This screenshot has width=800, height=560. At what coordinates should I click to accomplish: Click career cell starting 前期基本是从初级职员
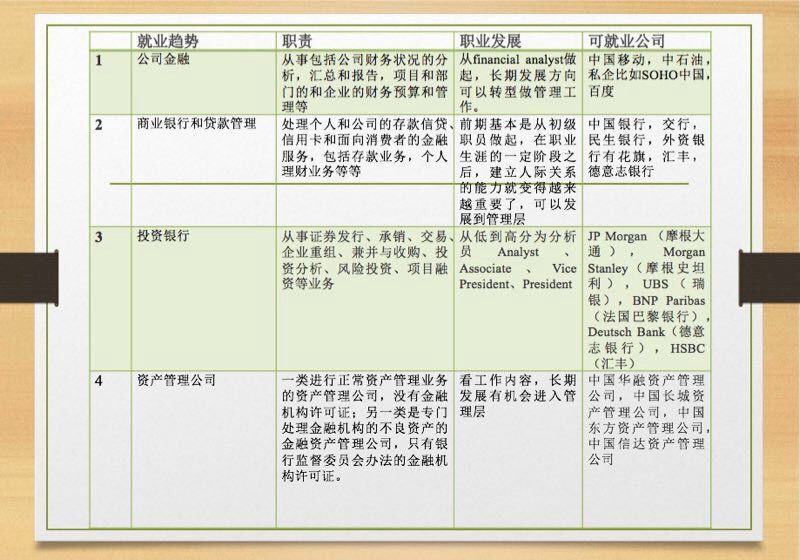click(x=518, y=170)
